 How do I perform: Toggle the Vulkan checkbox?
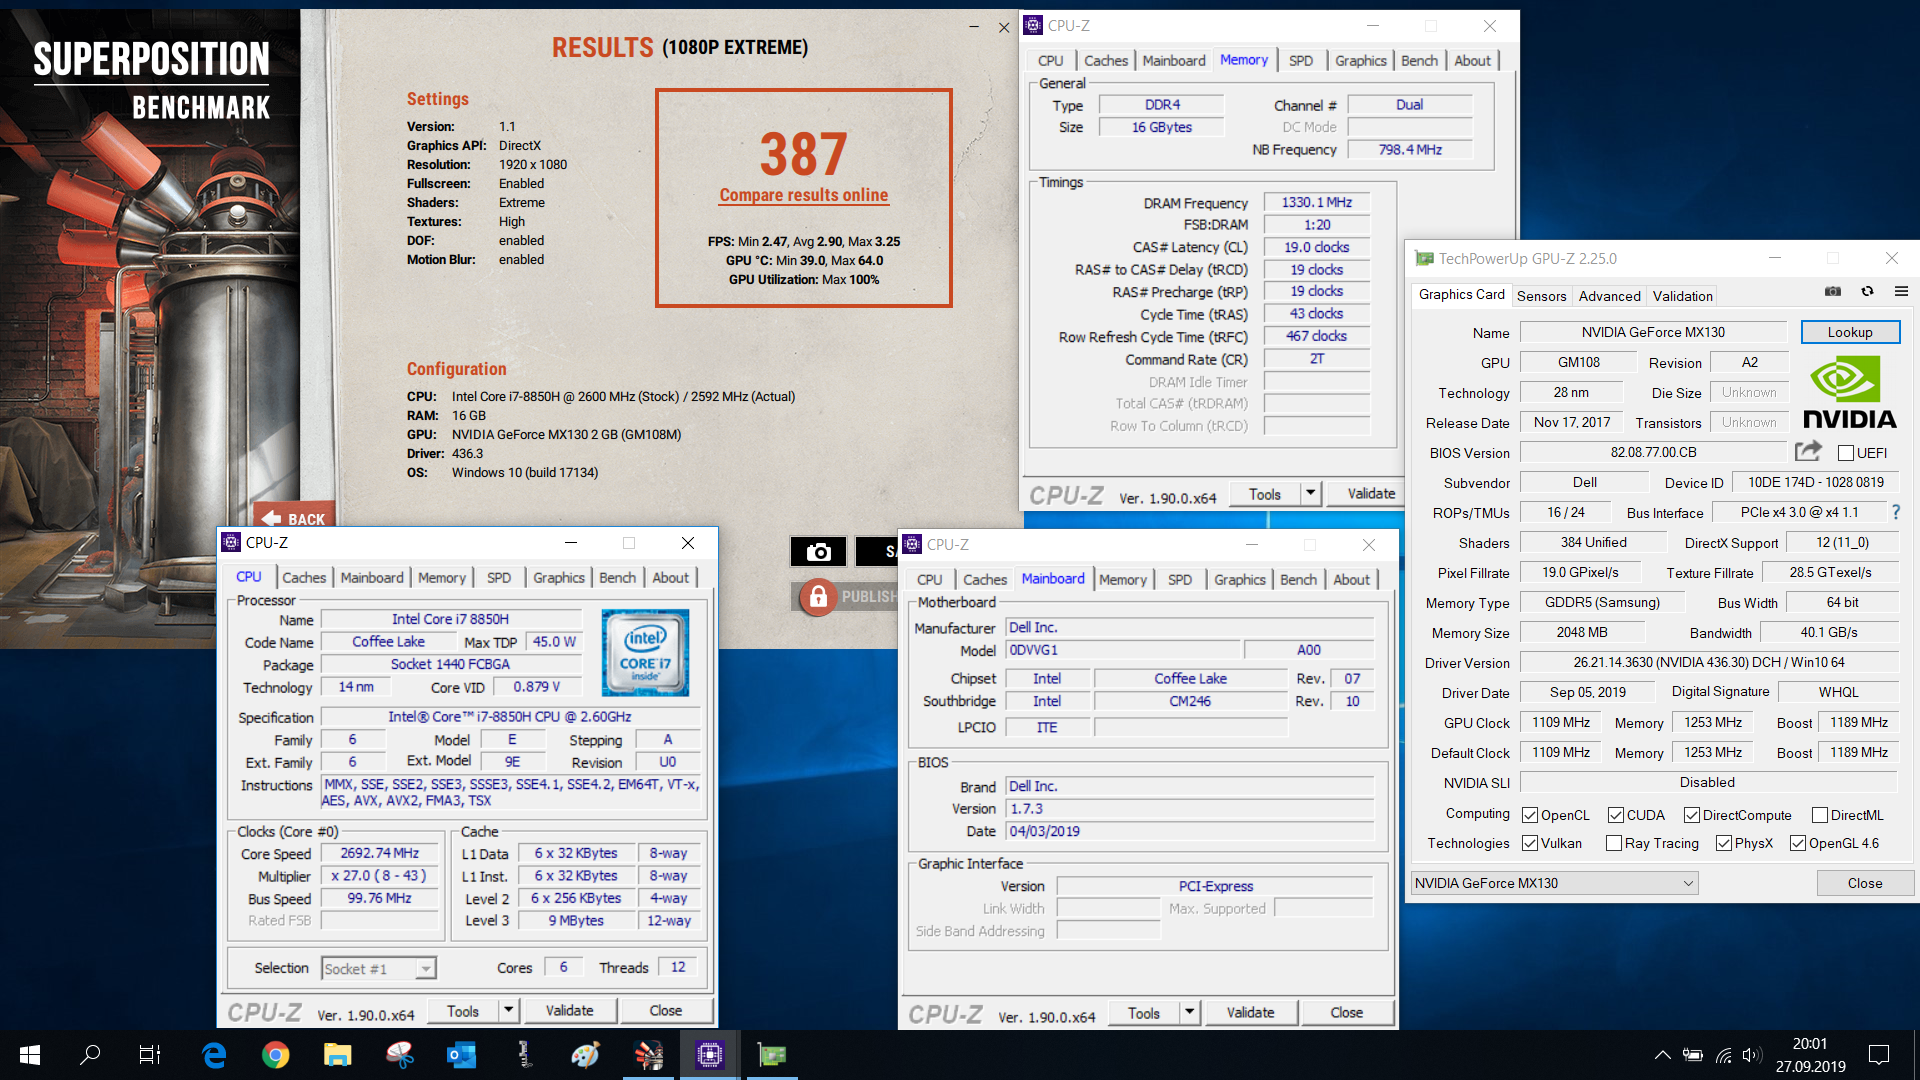[x=1530, y=843]
